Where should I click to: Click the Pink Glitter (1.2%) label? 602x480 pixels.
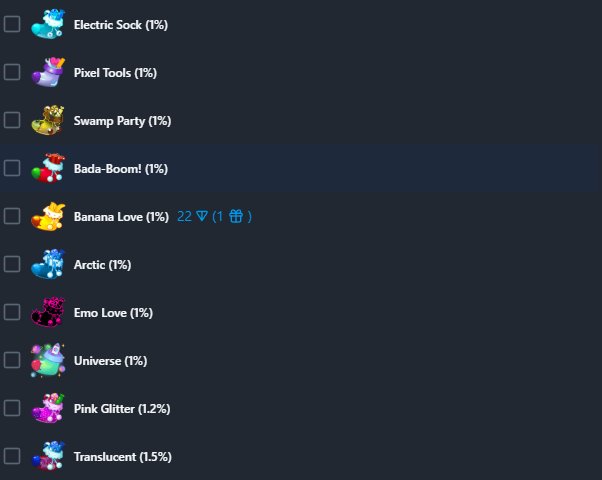[x=122, y=409]
